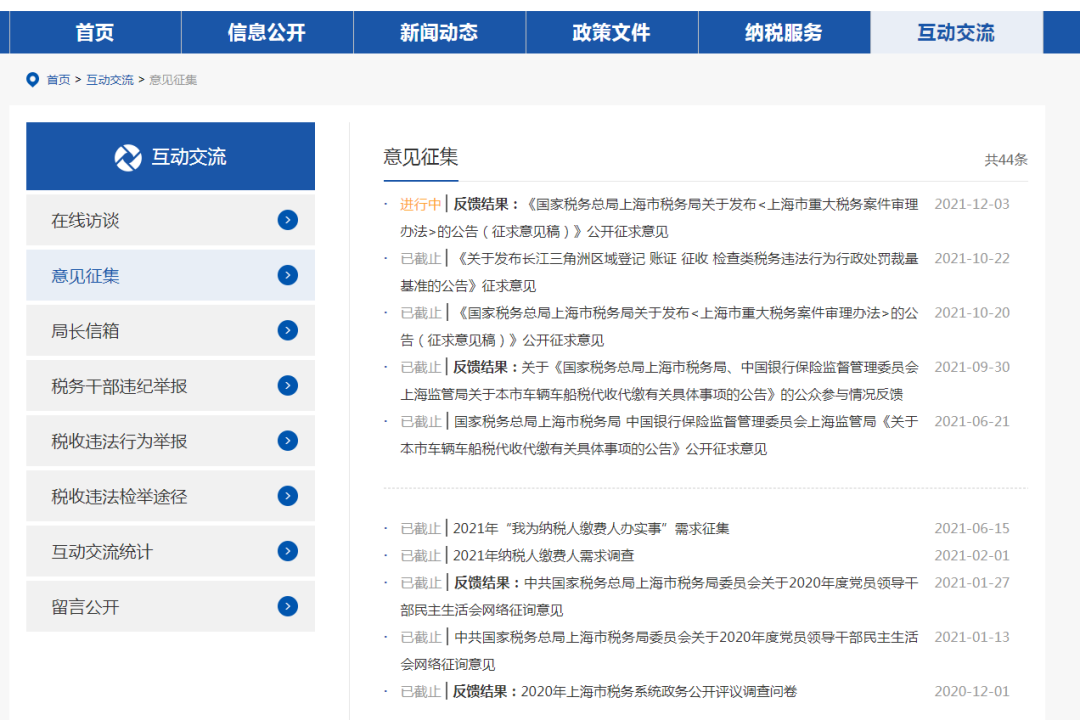Open 2021年纳税人缴费人需求调查 link
This screenshot has width=1080, height=720.
tap(543, 555)
